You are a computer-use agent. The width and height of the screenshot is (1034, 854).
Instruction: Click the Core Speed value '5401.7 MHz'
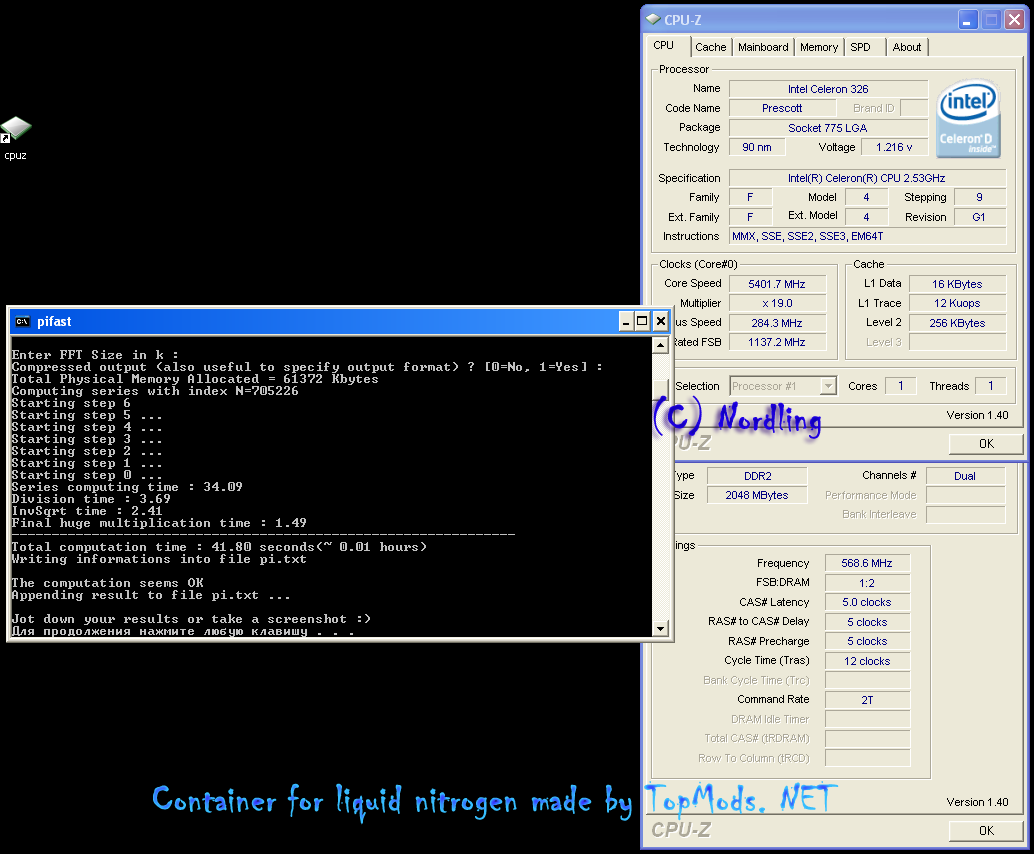777,284
